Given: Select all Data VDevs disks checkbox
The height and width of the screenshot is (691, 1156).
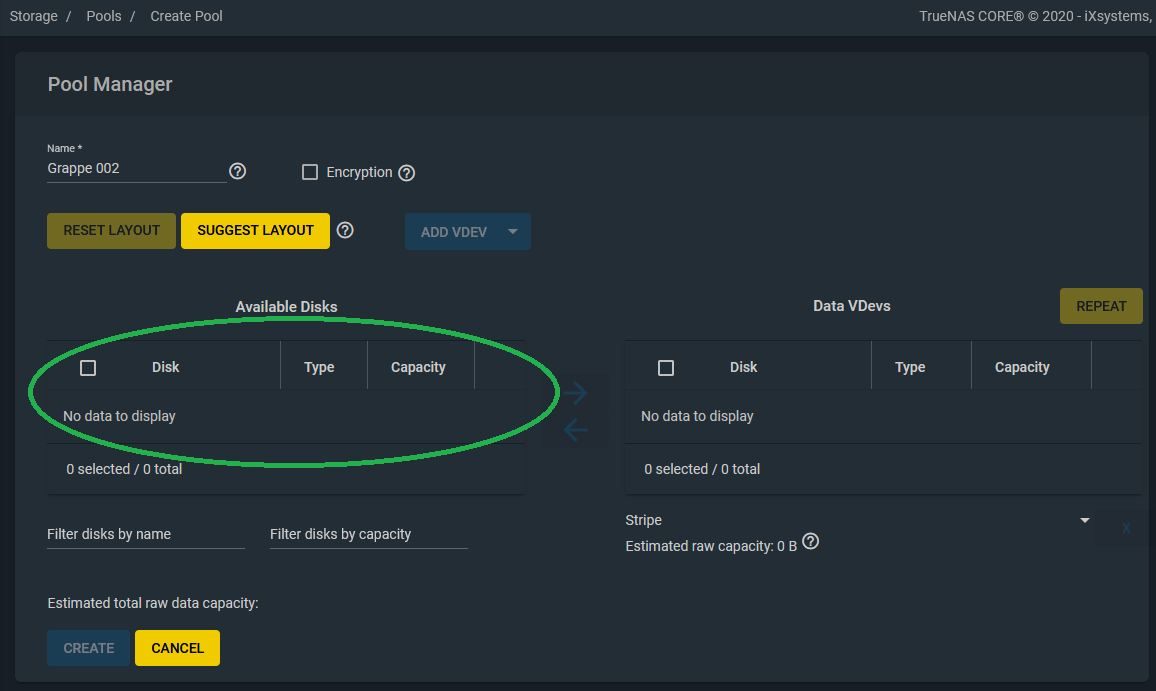Looking at the screenshot, I should tap(666, 367).
